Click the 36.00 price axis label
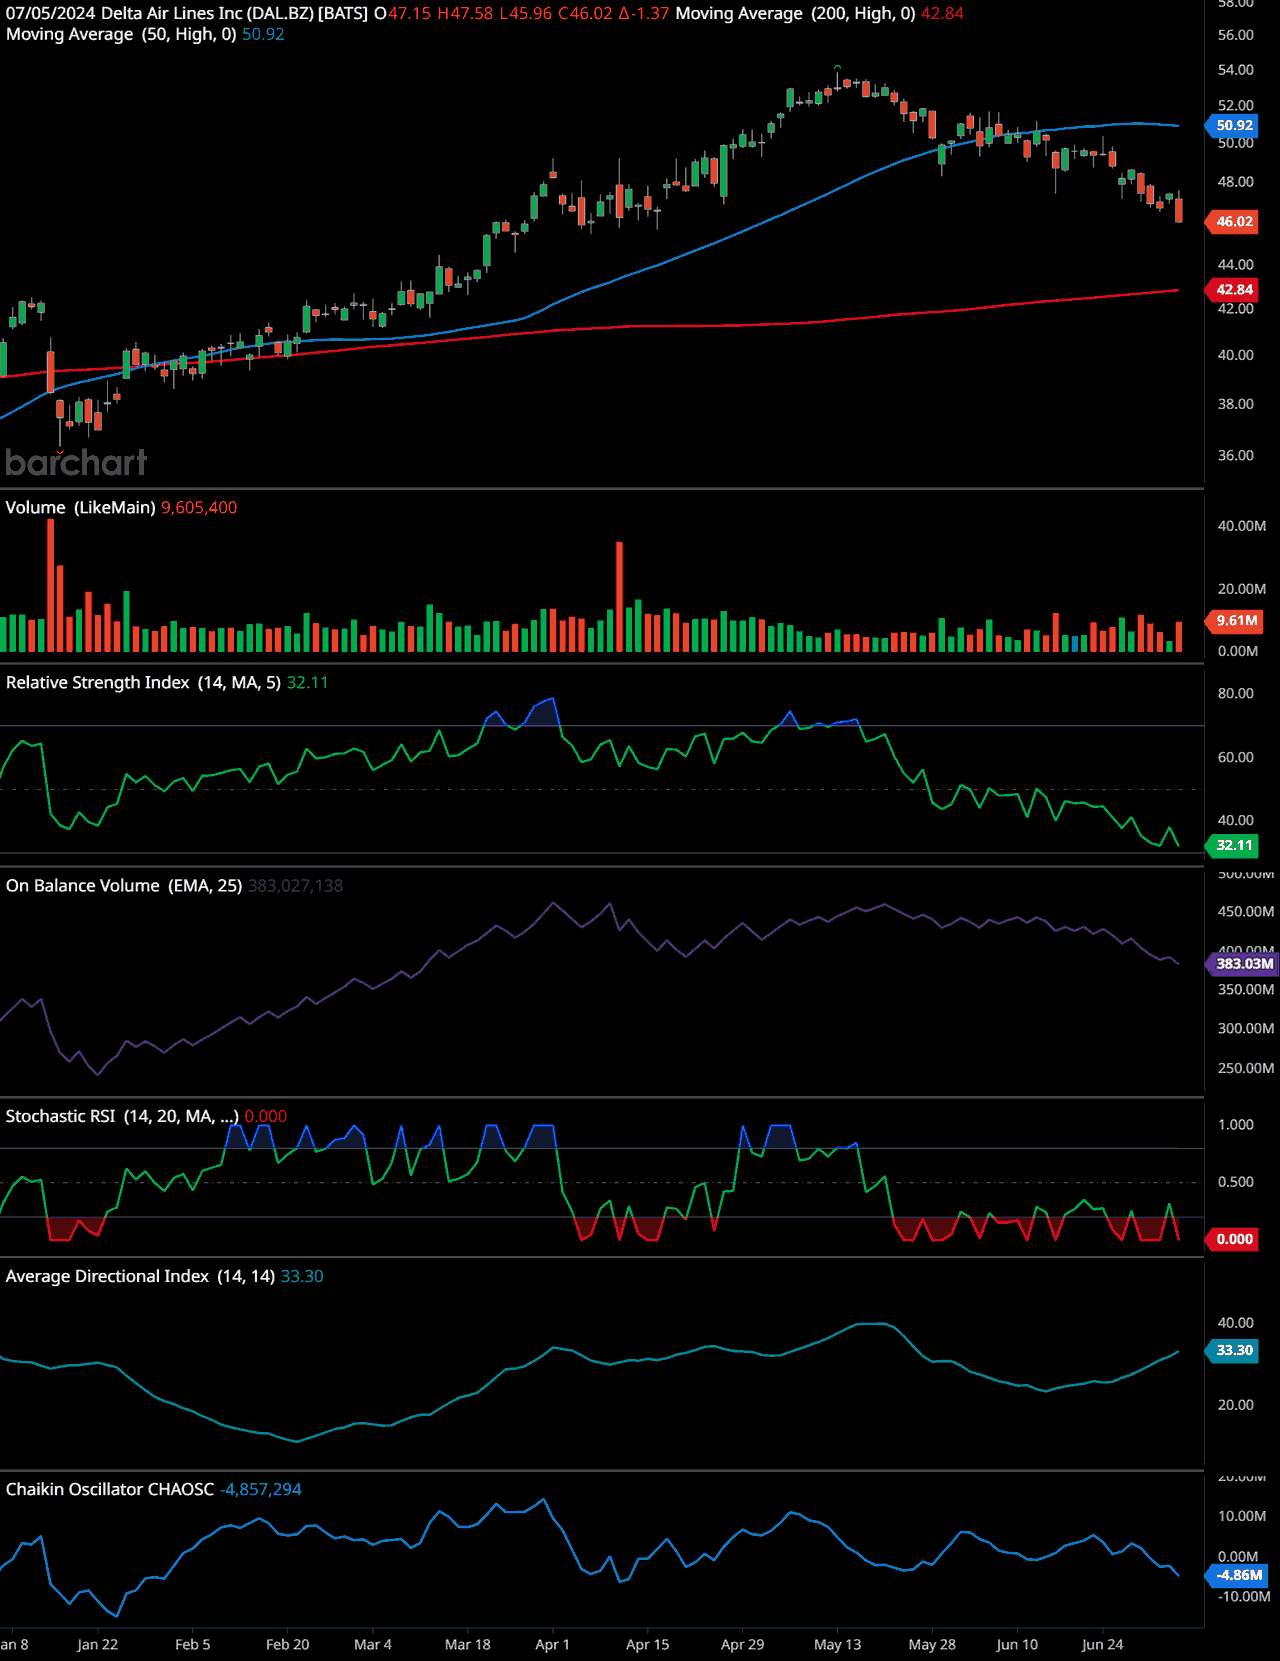This screenshot has height=1661, width=1280. pyautogui.click(x=1236, y=456)
